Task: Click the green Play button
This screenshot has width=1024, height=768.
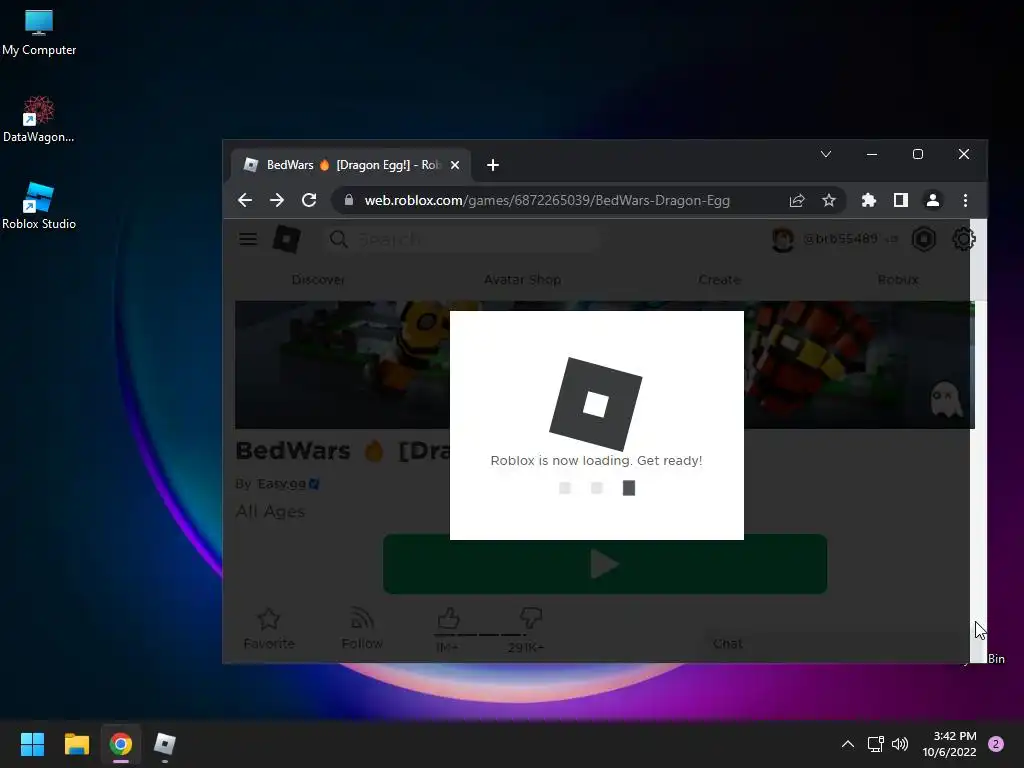Action: tap(605, 564)
